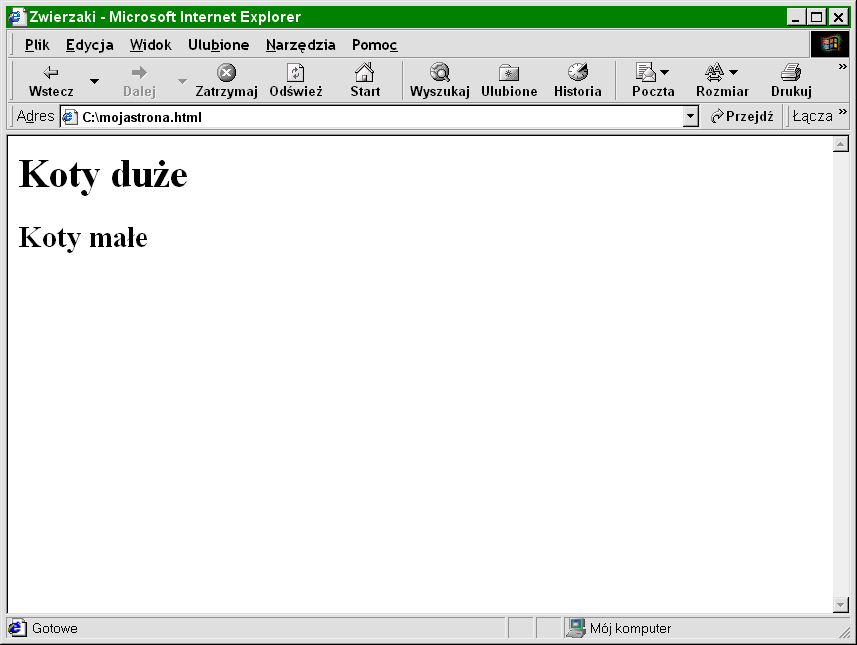857x645 pixels.
Task: Expand the Łącza links chevron
Action: pos(842,112)
